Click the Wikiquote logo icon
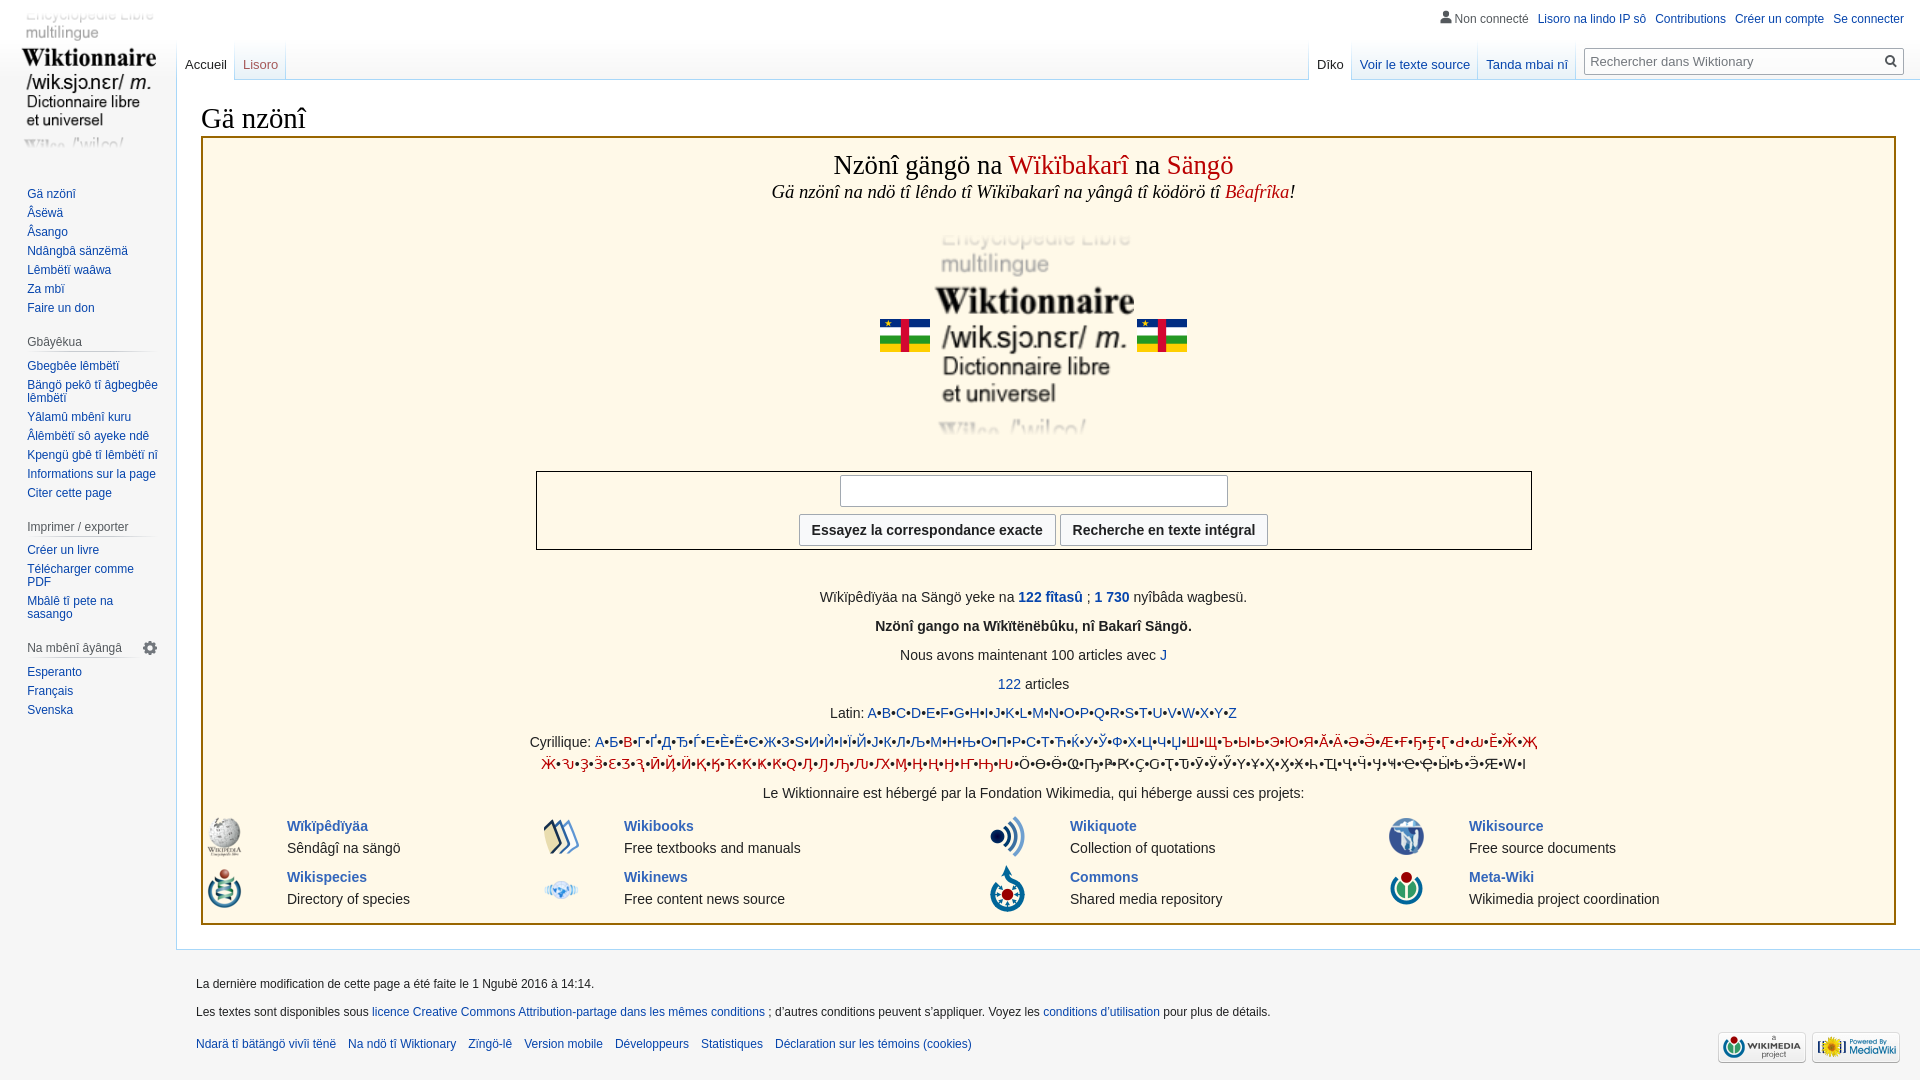The image size is (1920, 1080). tap(1007, 837)
